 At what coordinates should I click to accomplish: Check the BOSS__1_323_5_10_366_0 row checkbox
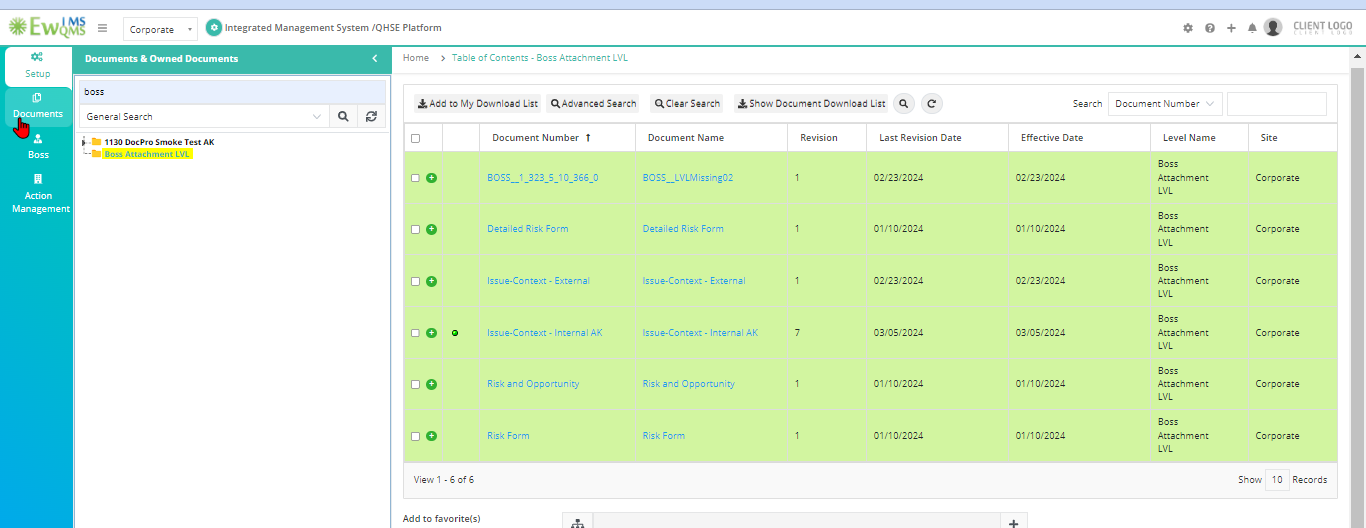(415, 178)
